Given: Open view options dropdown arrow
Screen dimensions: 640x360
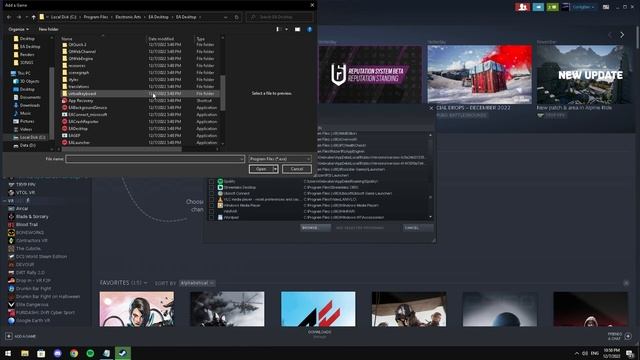Looking at the screenshot, I should tap(286, 29).
